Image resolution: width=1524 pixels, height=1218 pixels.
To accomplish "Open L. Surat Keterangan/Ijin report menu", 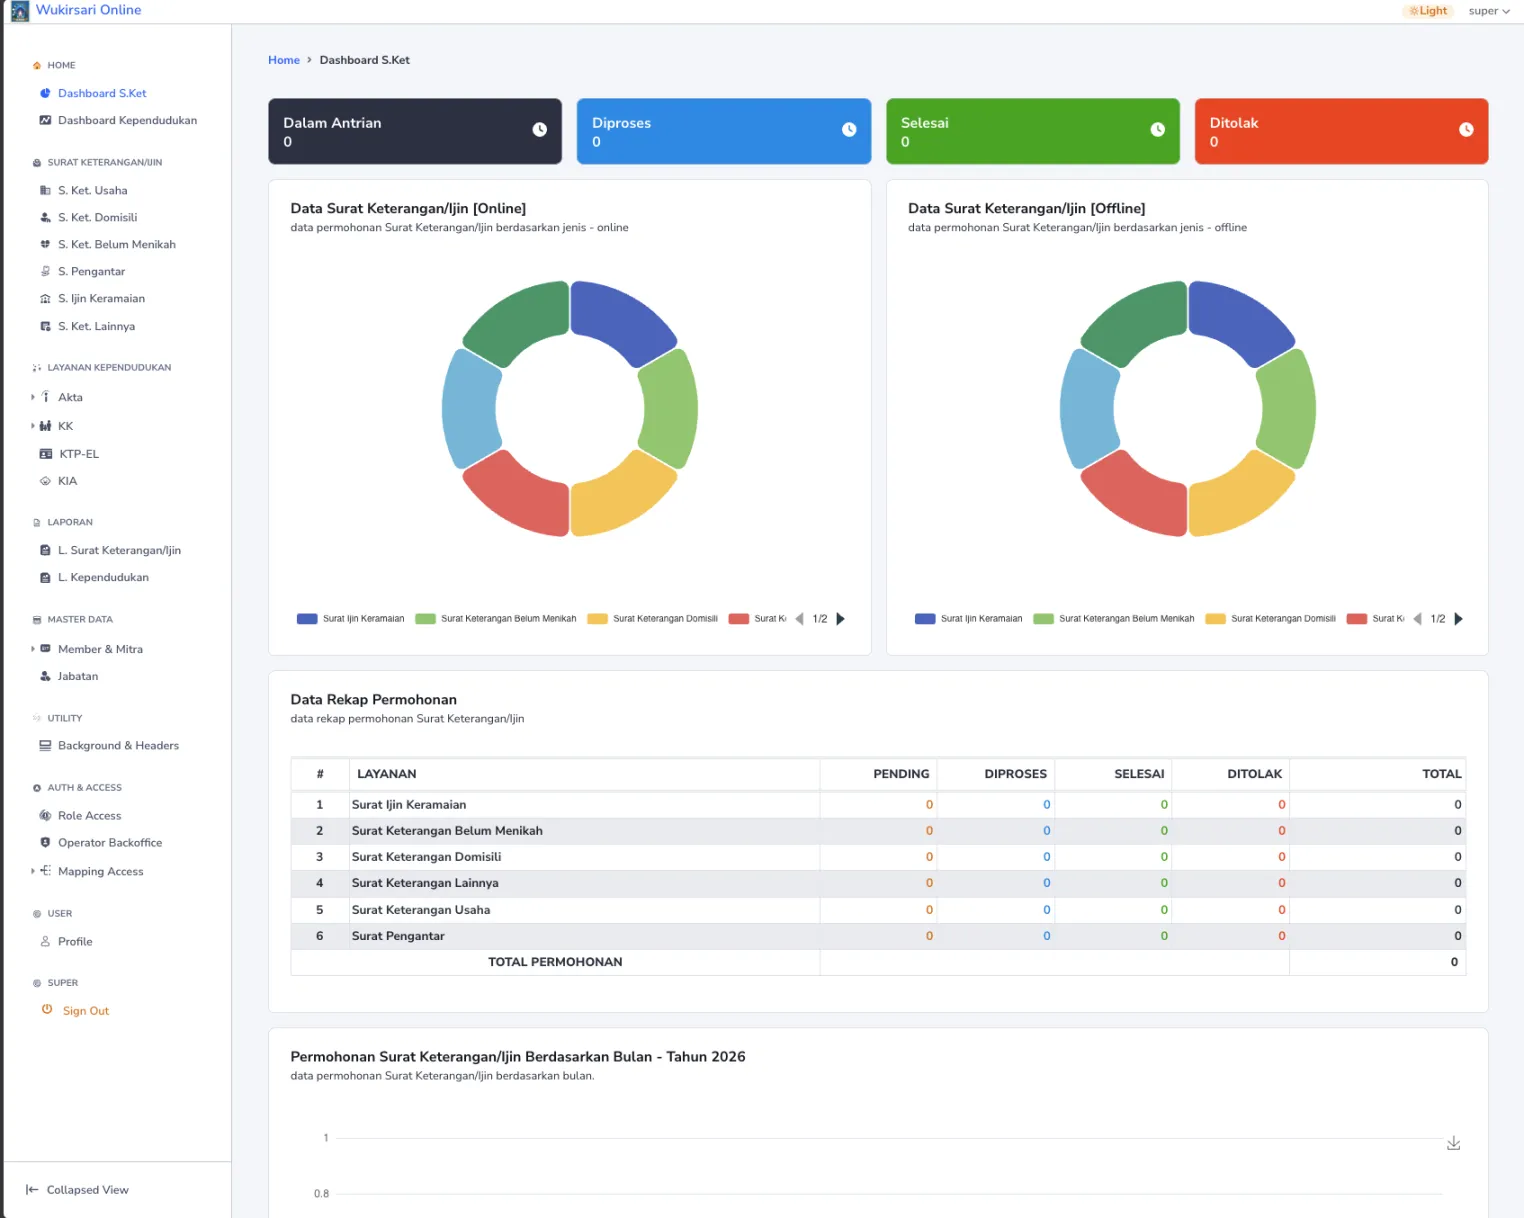I will 119,550.
